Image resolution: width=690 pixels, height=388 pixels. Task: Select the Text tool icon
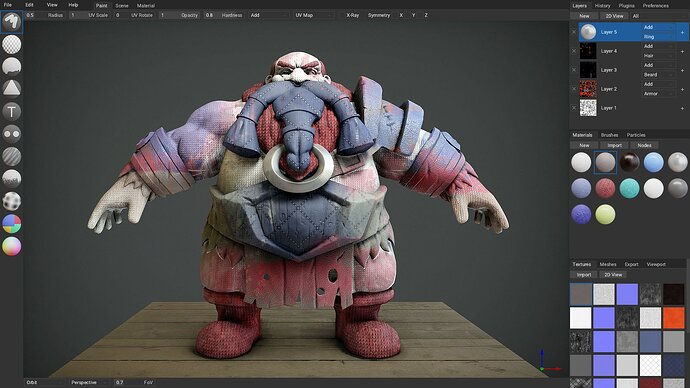pos(11,111)
